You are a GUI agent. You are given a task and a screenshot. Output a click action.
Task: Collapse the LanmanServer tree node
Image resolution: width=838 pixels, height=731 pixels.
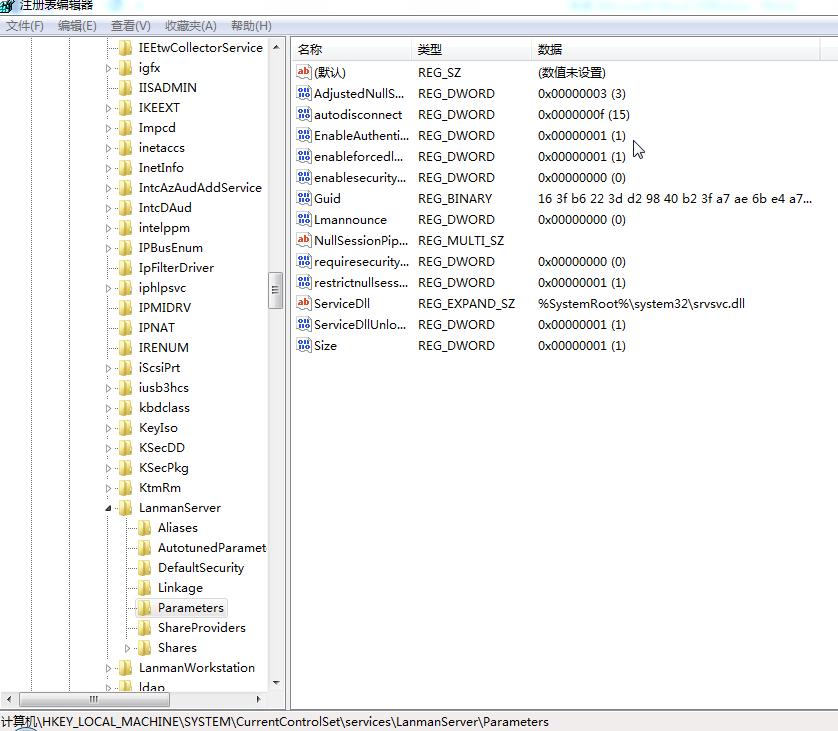coord(106,507)
